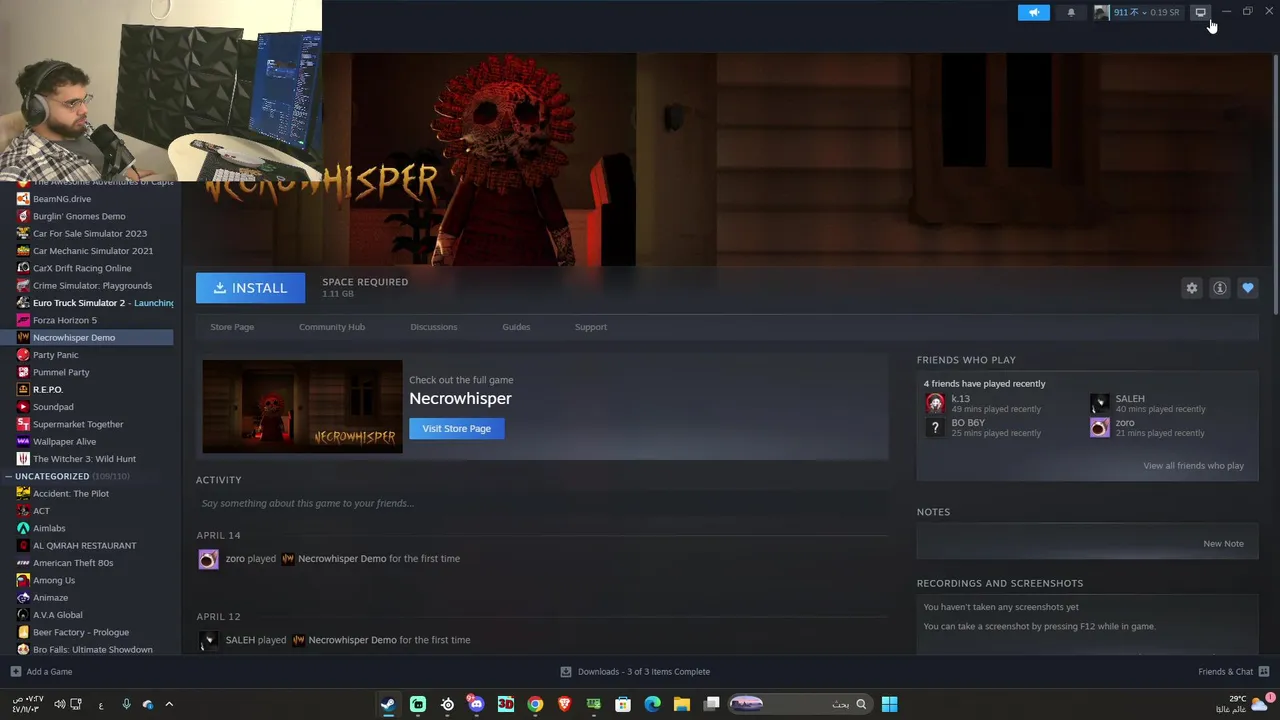Image resolution: width=1280 pixels, height=720 pixels.
Task: Open the Store Page tab
Action: tap(232, 327)
